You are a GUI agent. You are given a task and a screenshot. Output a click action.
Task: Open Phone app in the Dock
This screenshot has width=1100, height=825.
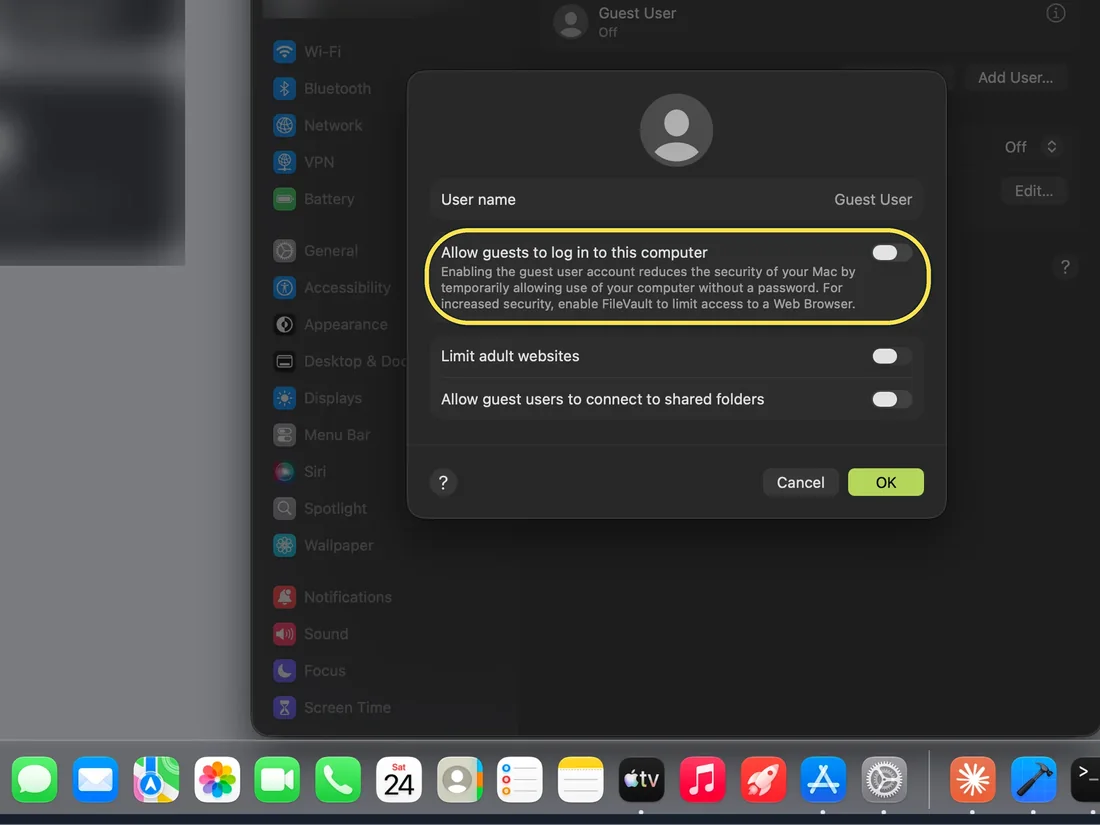click(338, 779)
